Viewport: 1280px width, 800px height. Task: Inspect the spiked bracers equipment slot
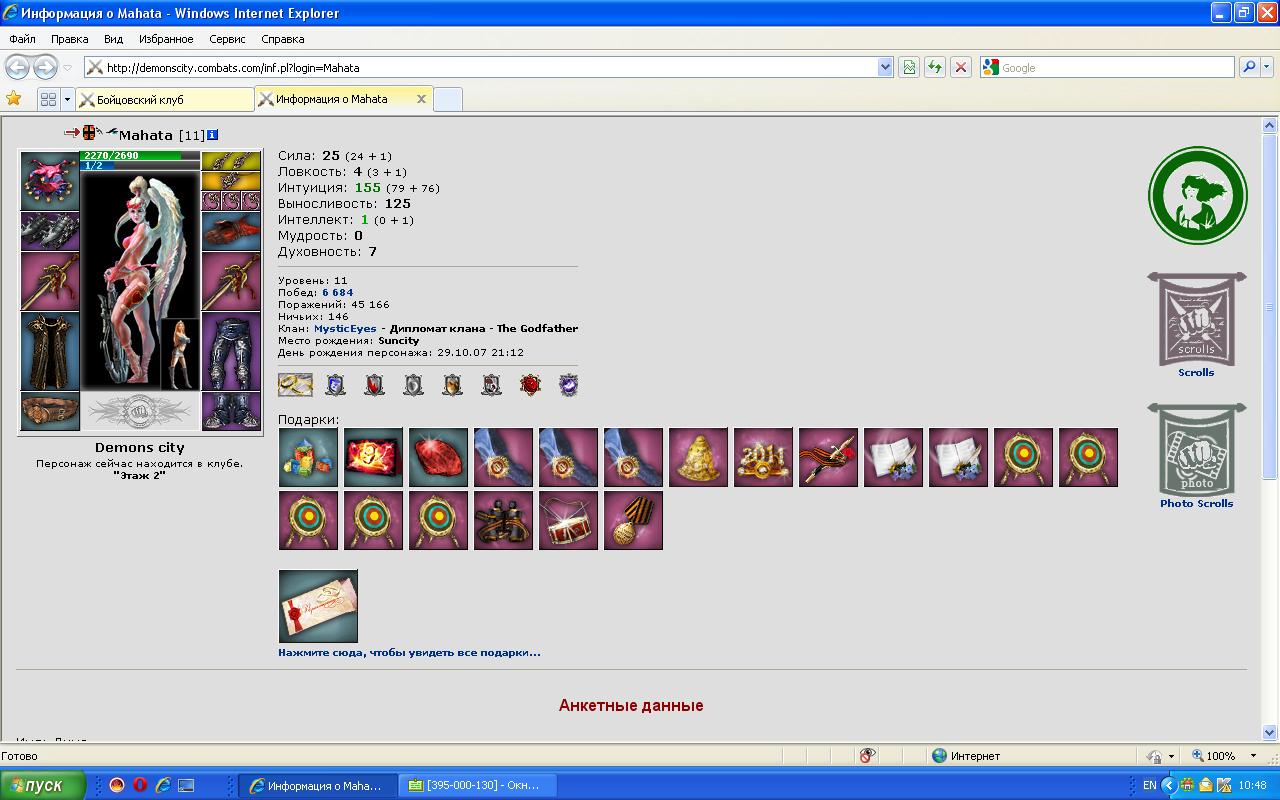(50, 231)
